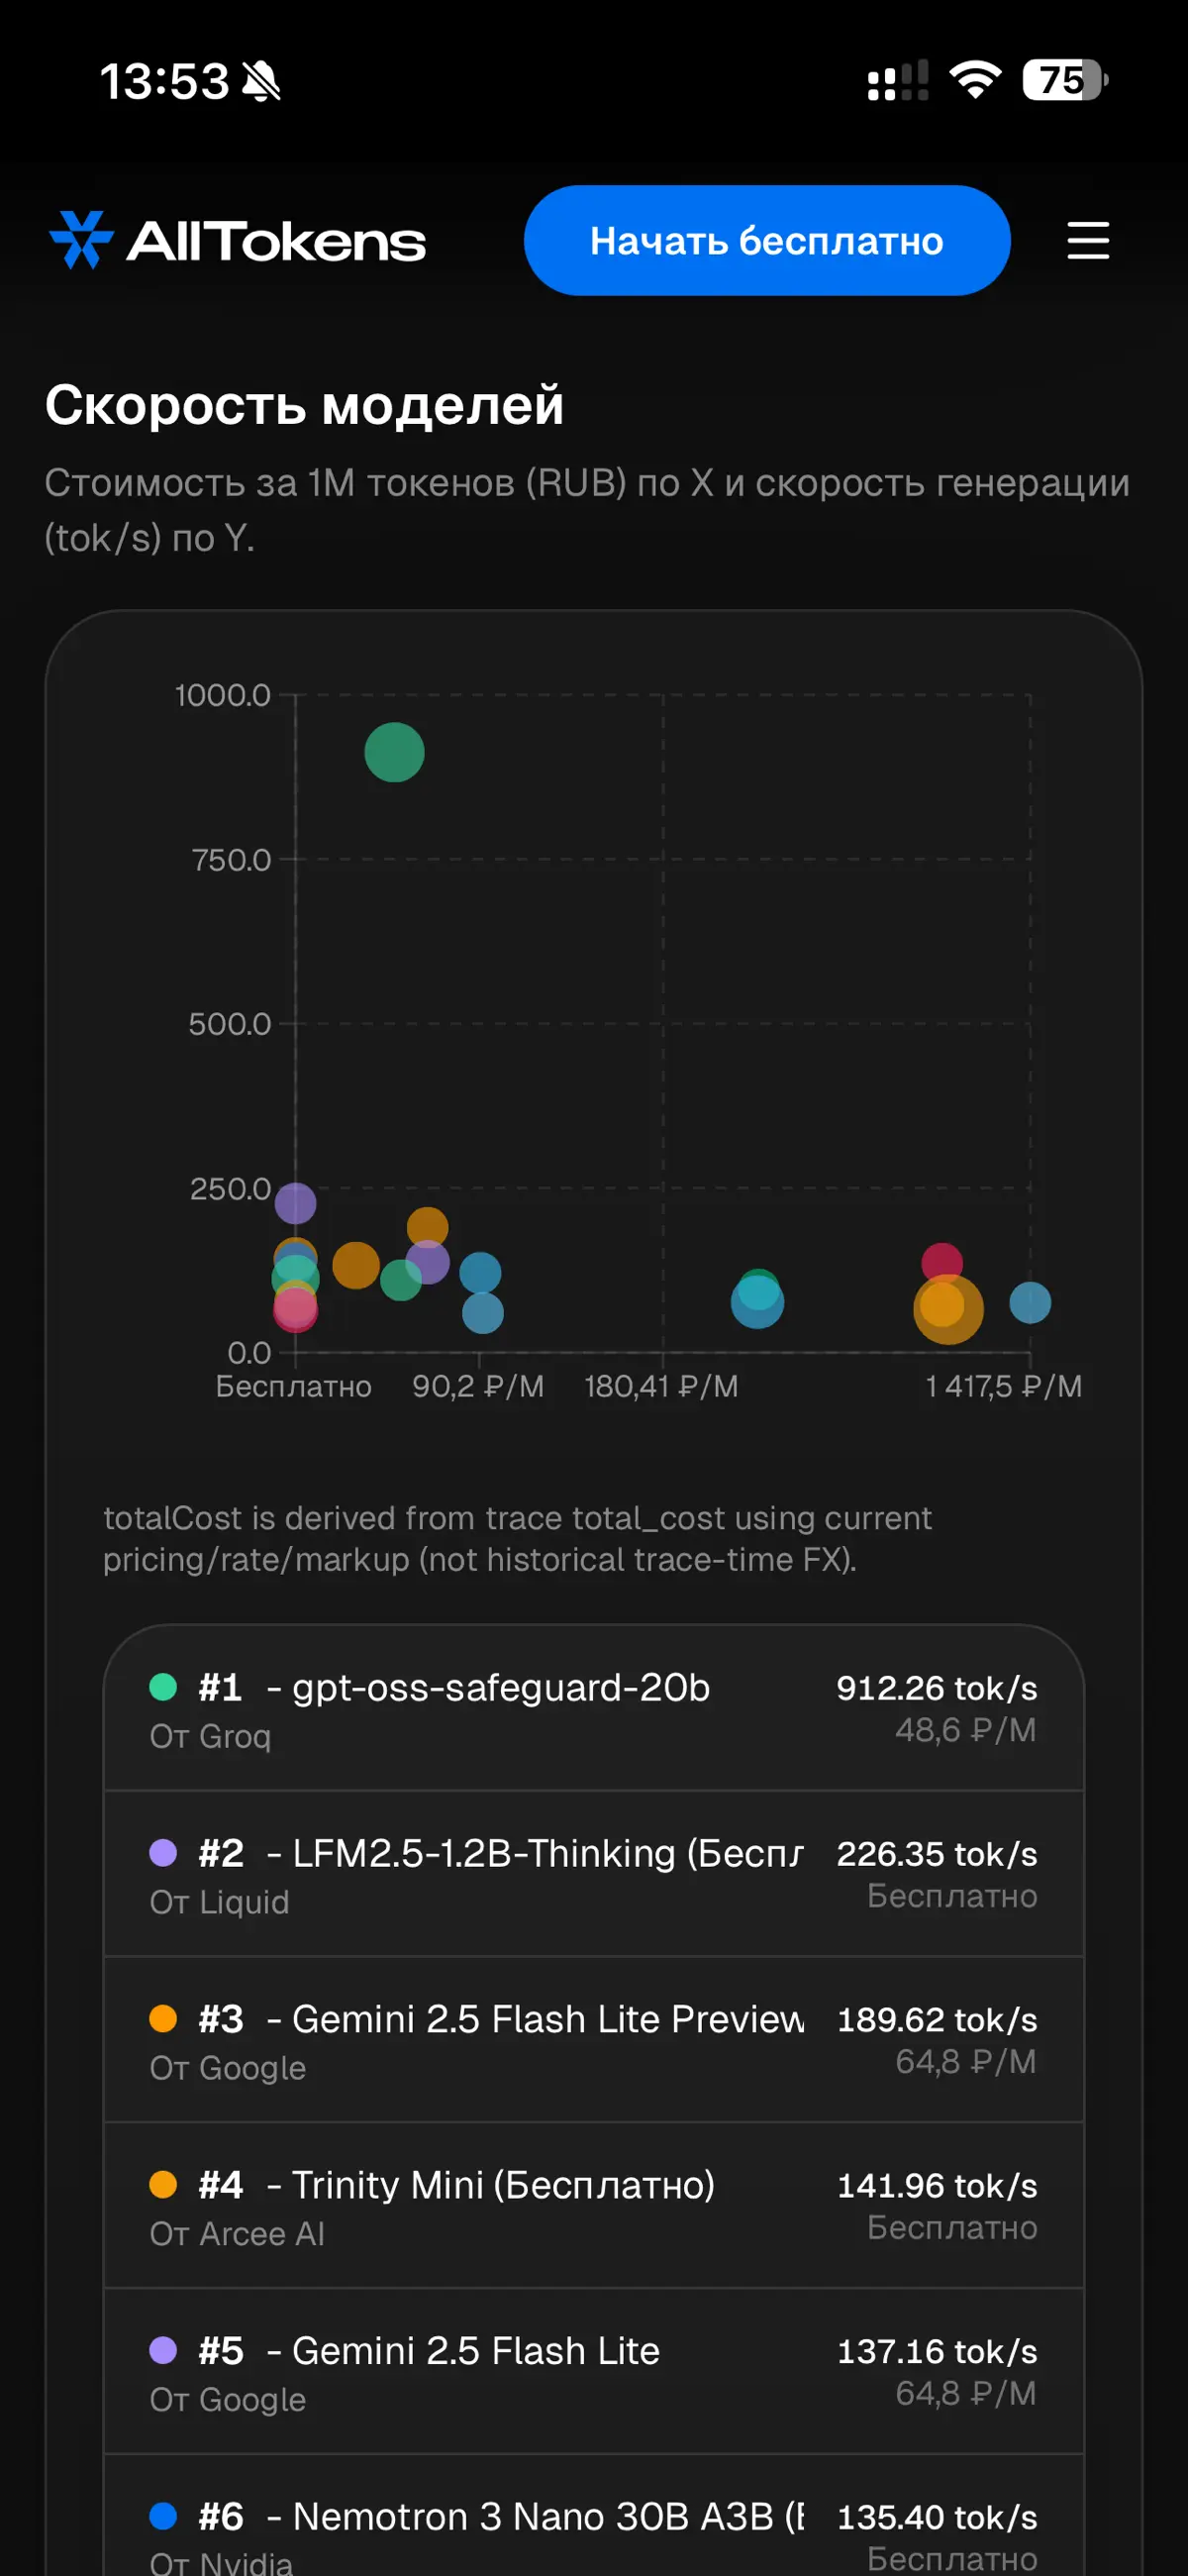
Task: Open the hamburger menu icon
Action: pyautogui.click(x=1088, y=241)
